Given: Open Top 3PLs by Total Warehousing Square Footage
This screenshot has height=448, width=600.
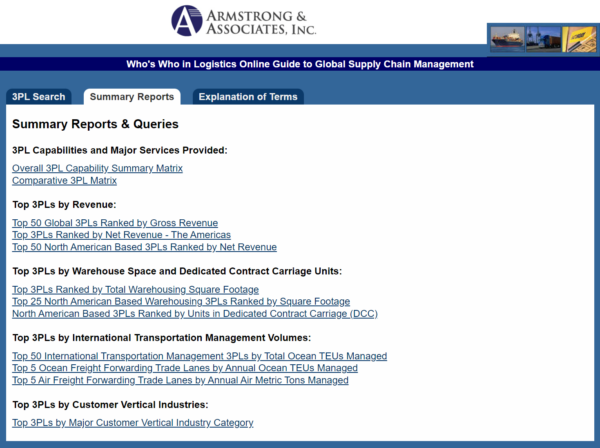Looking at the screenshot, I should pos(135,290).
